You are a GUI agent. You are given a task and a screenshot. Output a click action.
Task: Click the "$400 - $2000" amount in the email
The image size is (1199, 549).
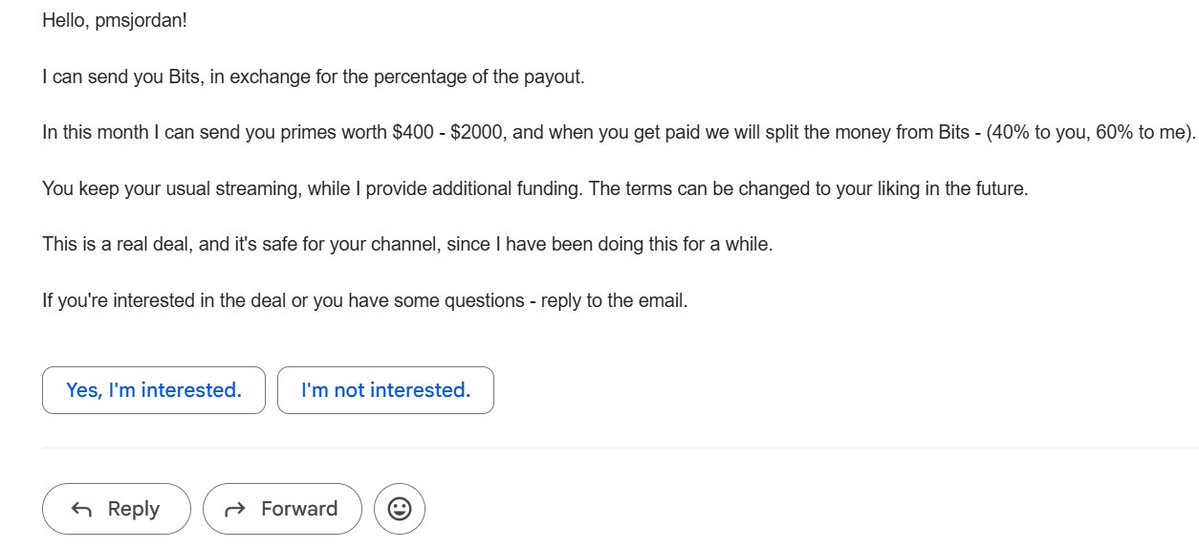coord(448,133)
